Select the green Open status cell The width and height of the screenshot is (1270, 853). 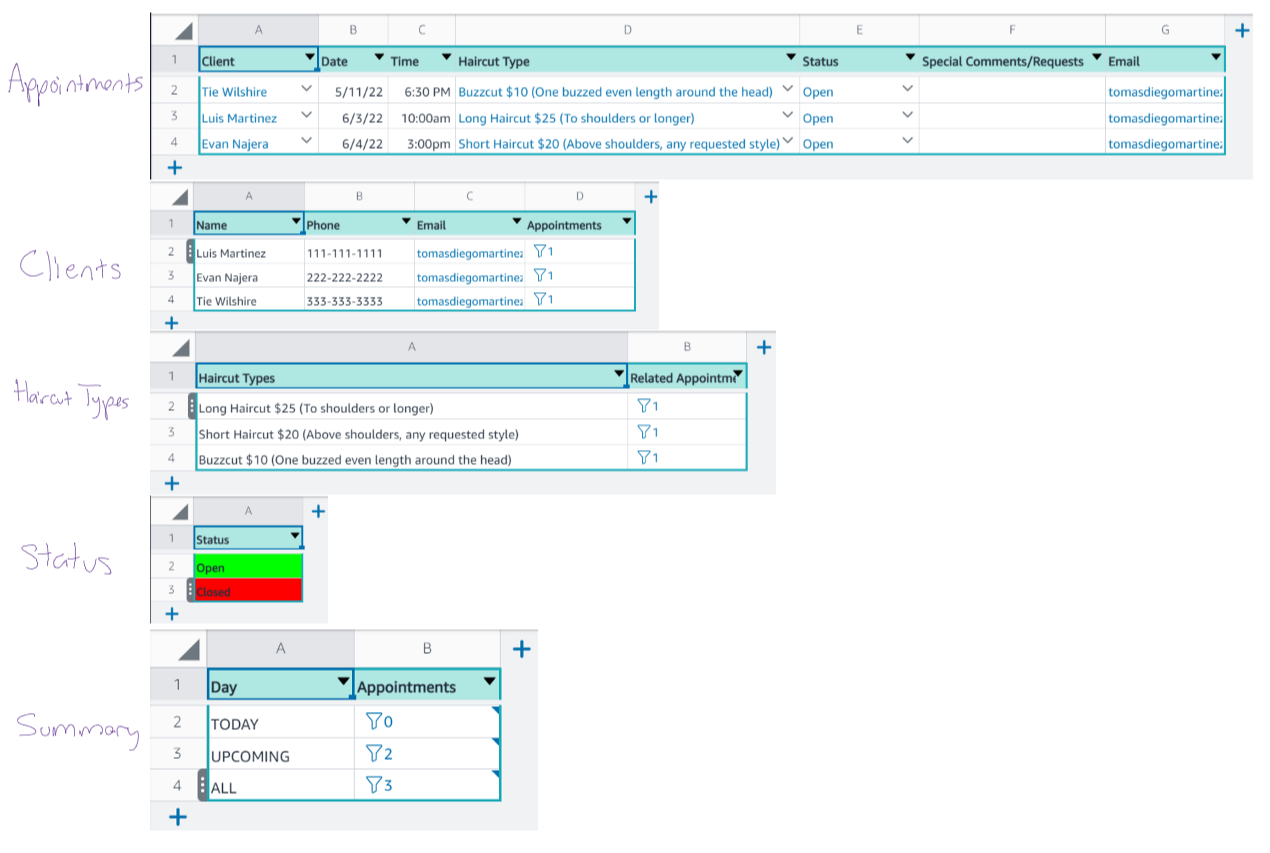[248, 566]
